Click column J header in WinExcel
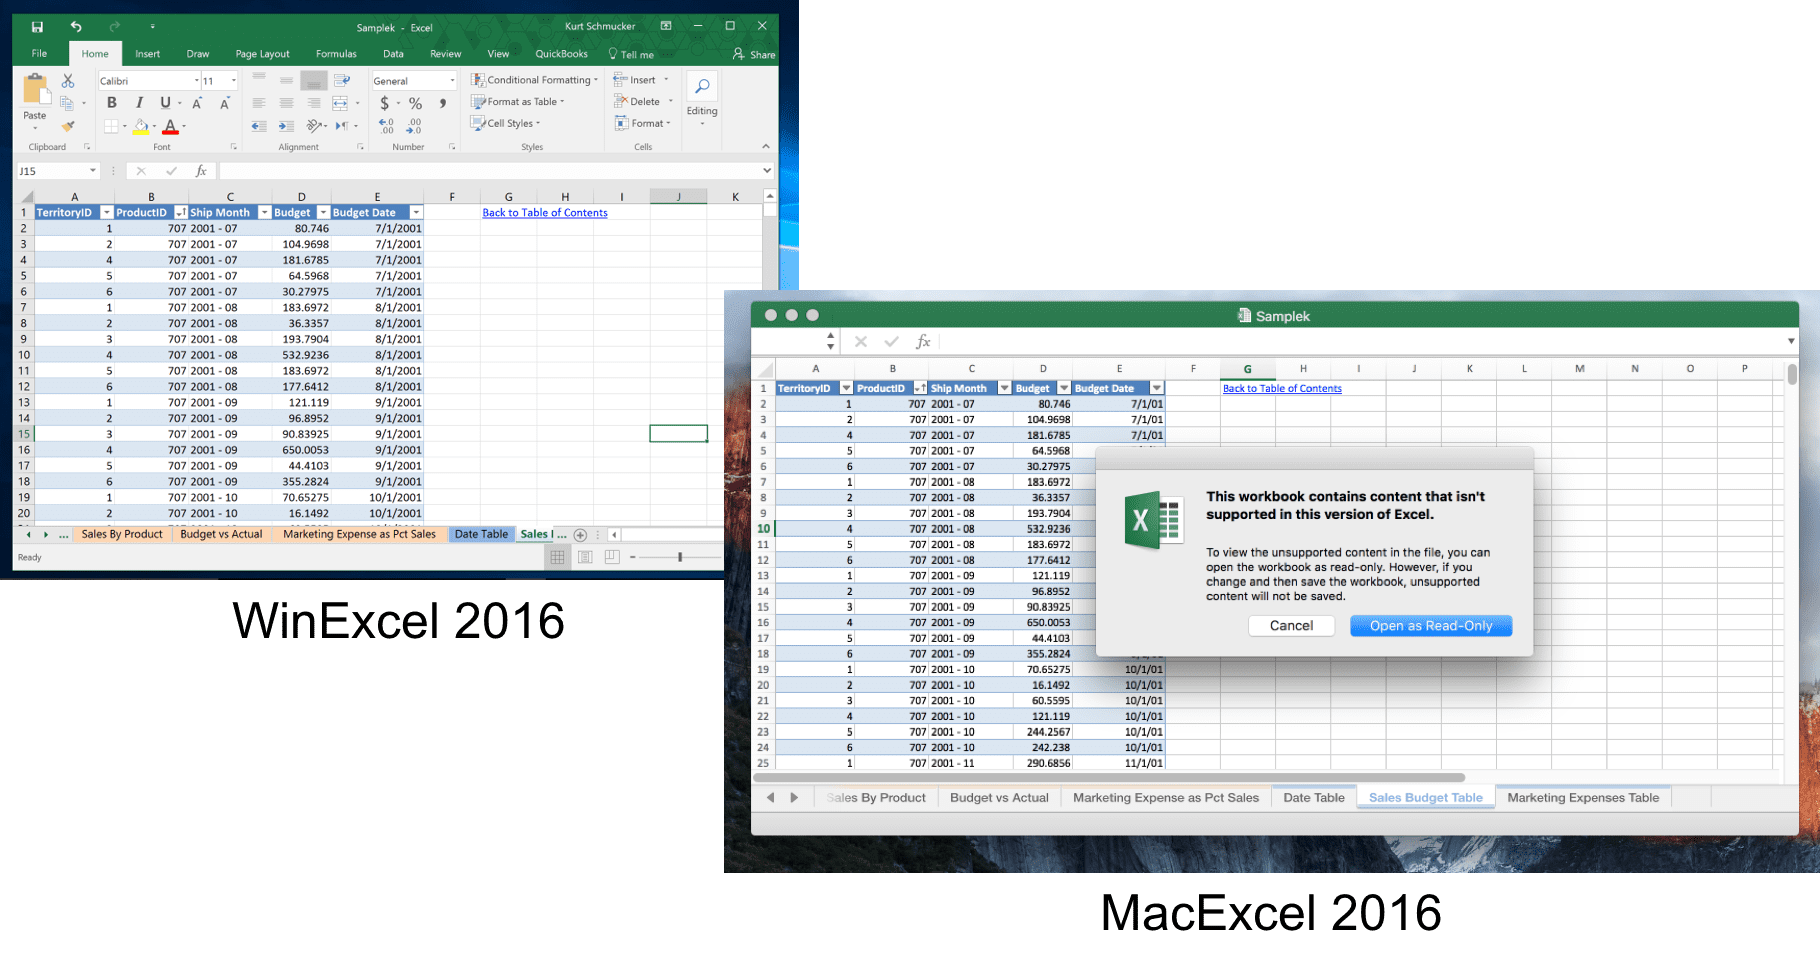Image resolution: width=1820 pixels, height=972 pixels. point(678,197)
